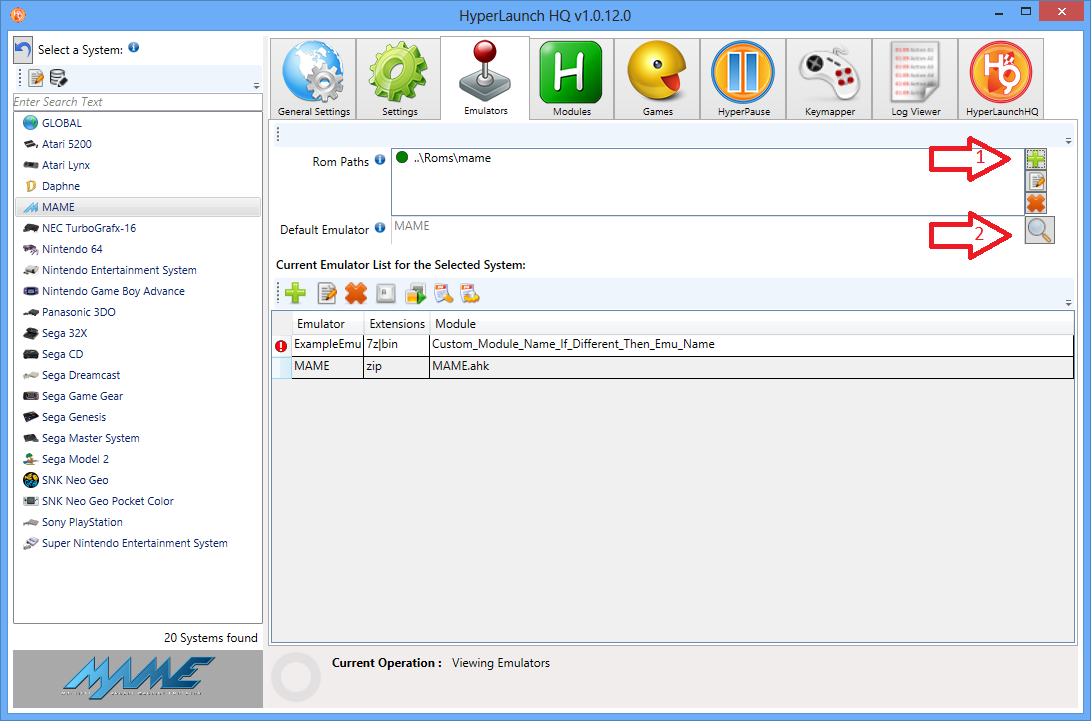Viewport: 1091px width, 721px height.
Task: Open the Modules tab
Action: tap(571, 79)
